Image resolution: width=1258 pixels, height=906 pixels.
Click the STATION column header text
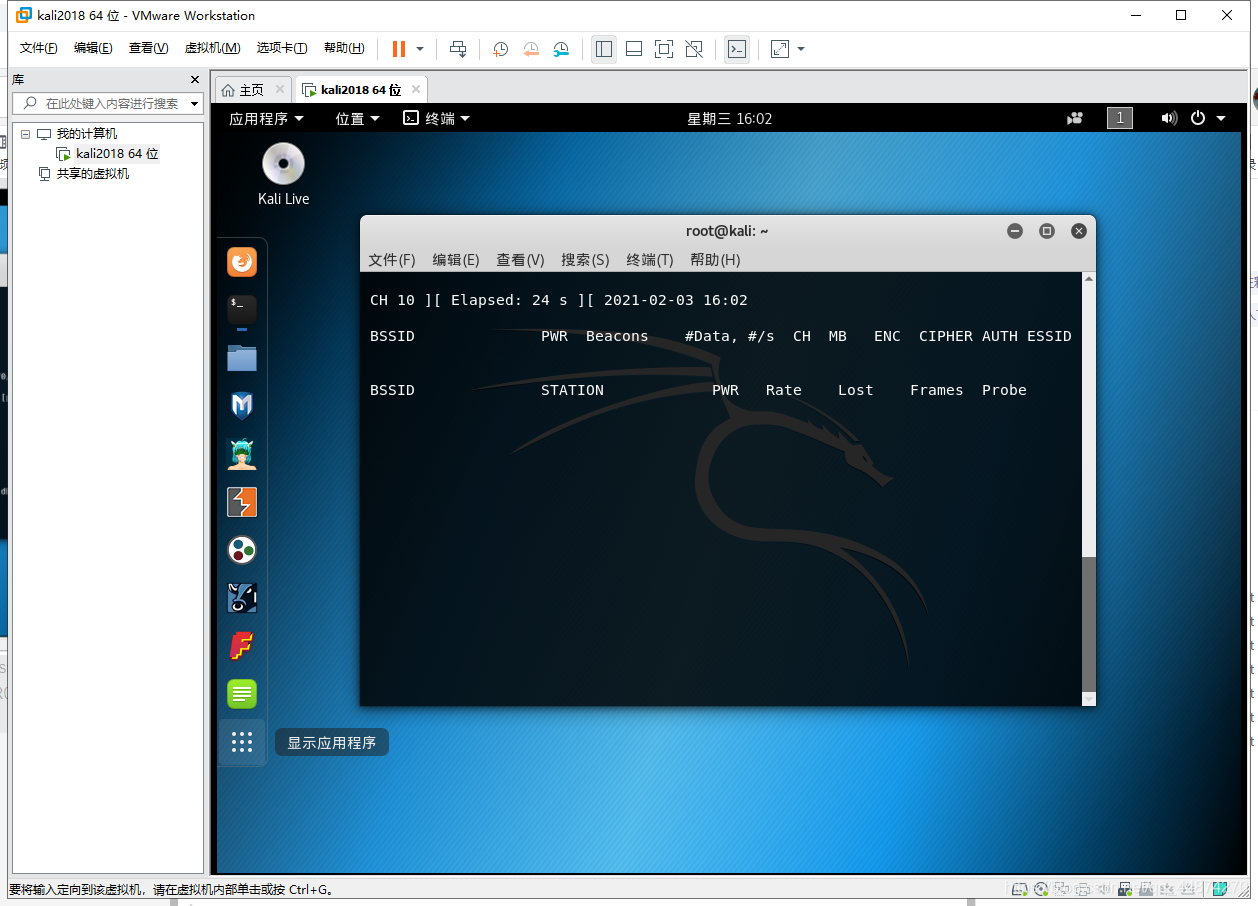click(572, 390)
